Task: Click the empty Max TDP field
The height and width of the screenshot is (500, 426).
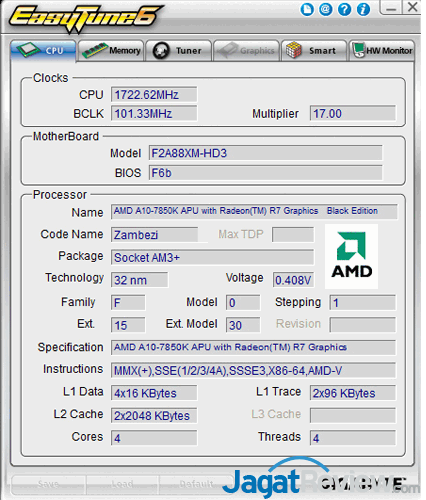Action: pyautogui.click(x=293, y=235)
